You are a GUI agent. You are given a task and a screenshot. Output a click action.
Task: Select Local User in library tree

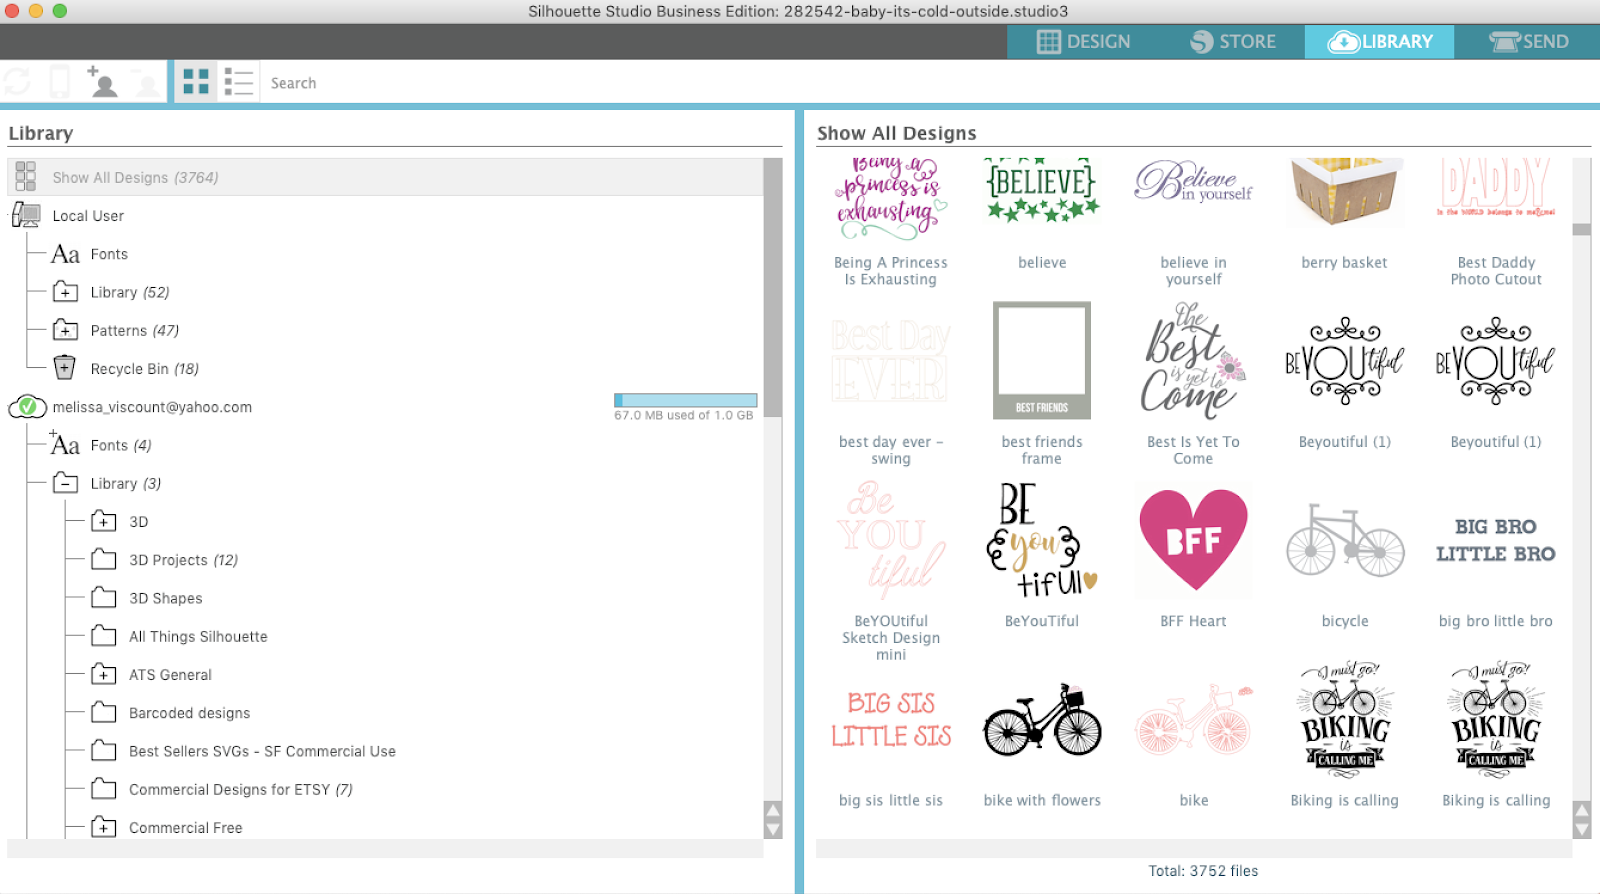(88, 216)
